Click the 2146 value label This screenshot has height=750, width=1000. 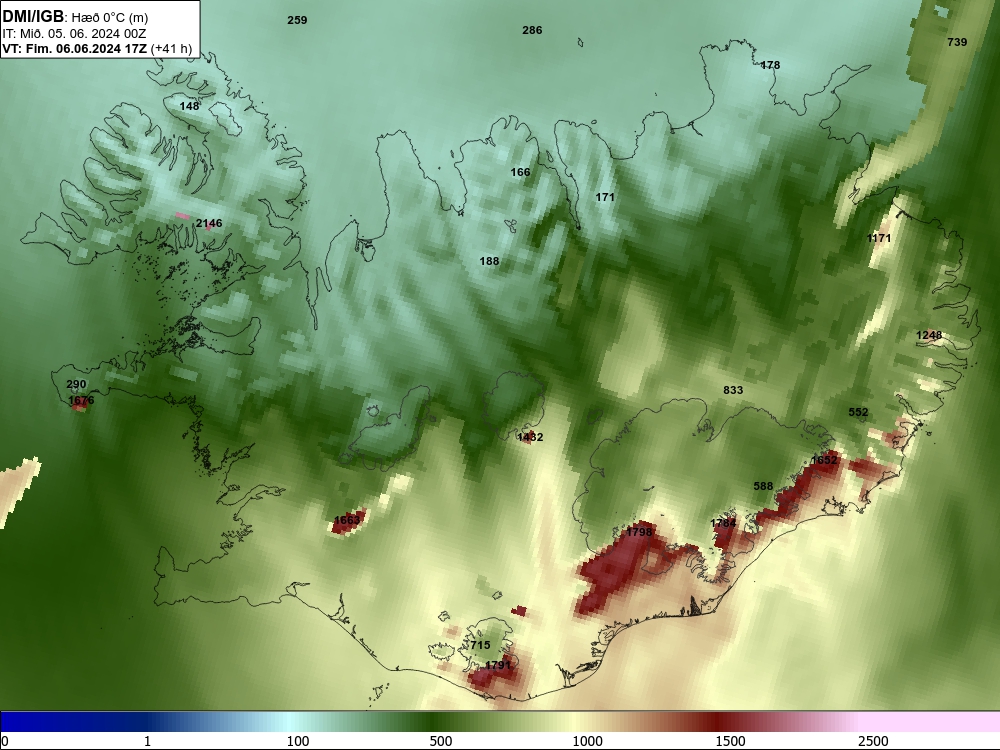click(x=209, y=223)
